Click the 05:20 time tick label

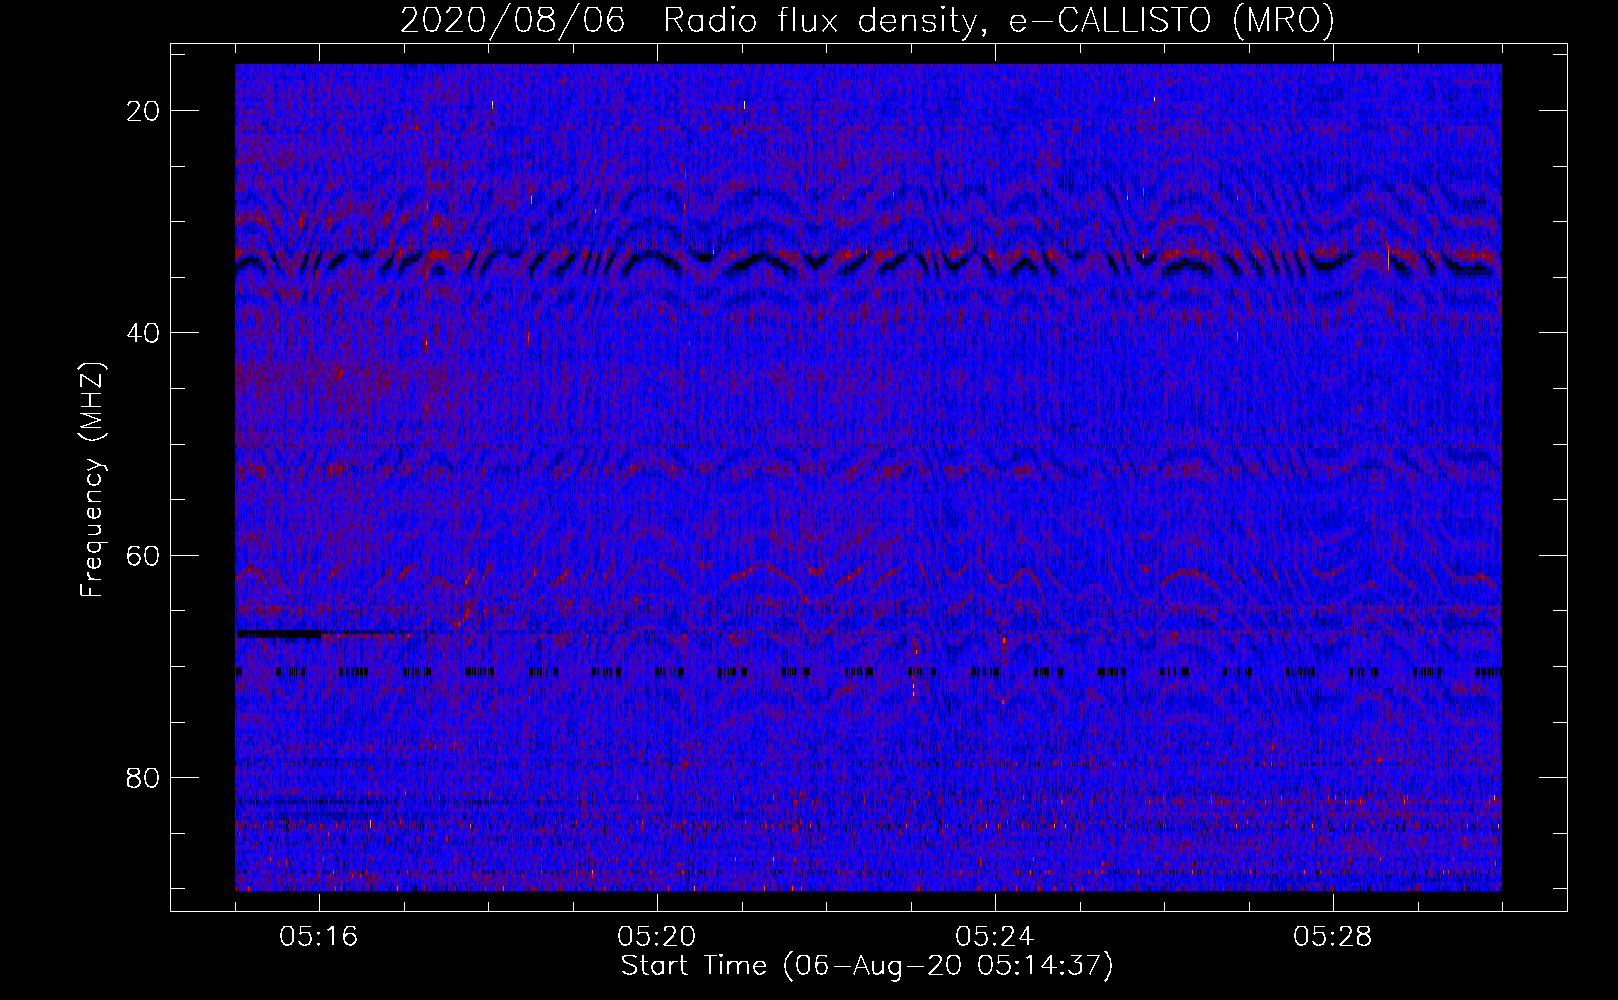pyautogui.click(x=657, y=937)
